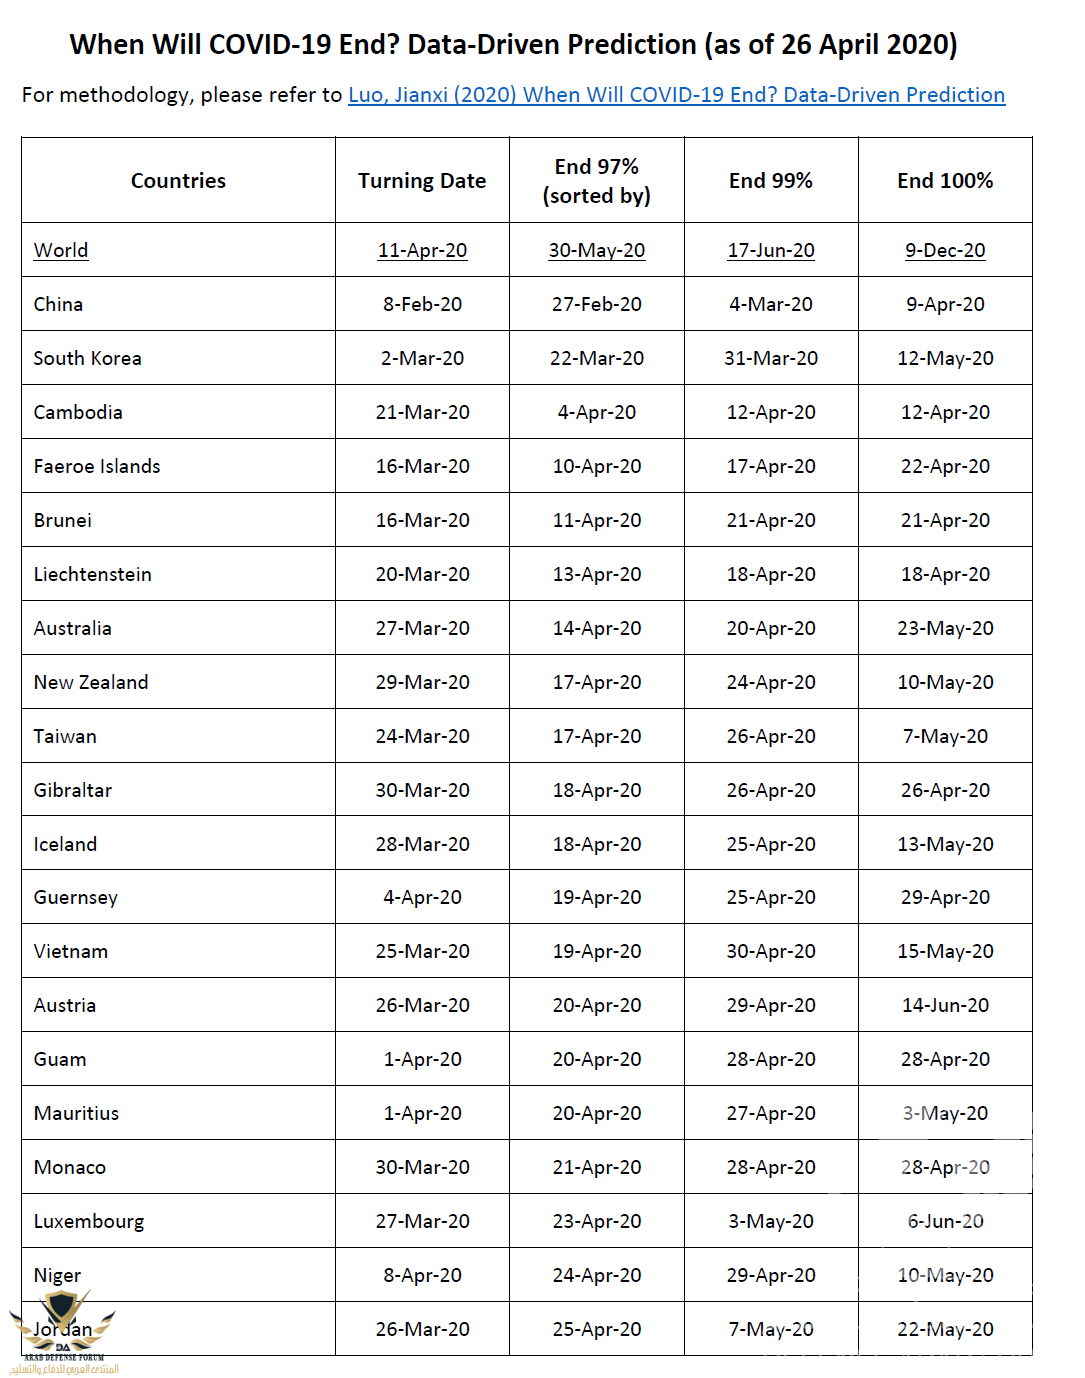Open World's 11-Apr-20 turning date link
Image resolution: width=1085 pixels, height=1378 pixels.
click(x=422, y=250)
